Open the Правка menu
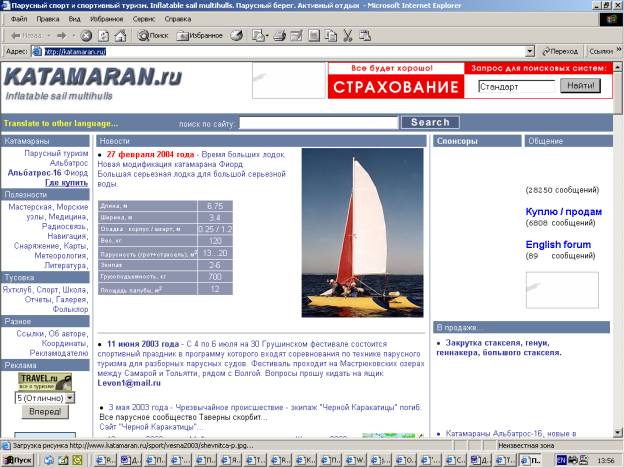This screenshot has height=468, width=624. [48, 19]
